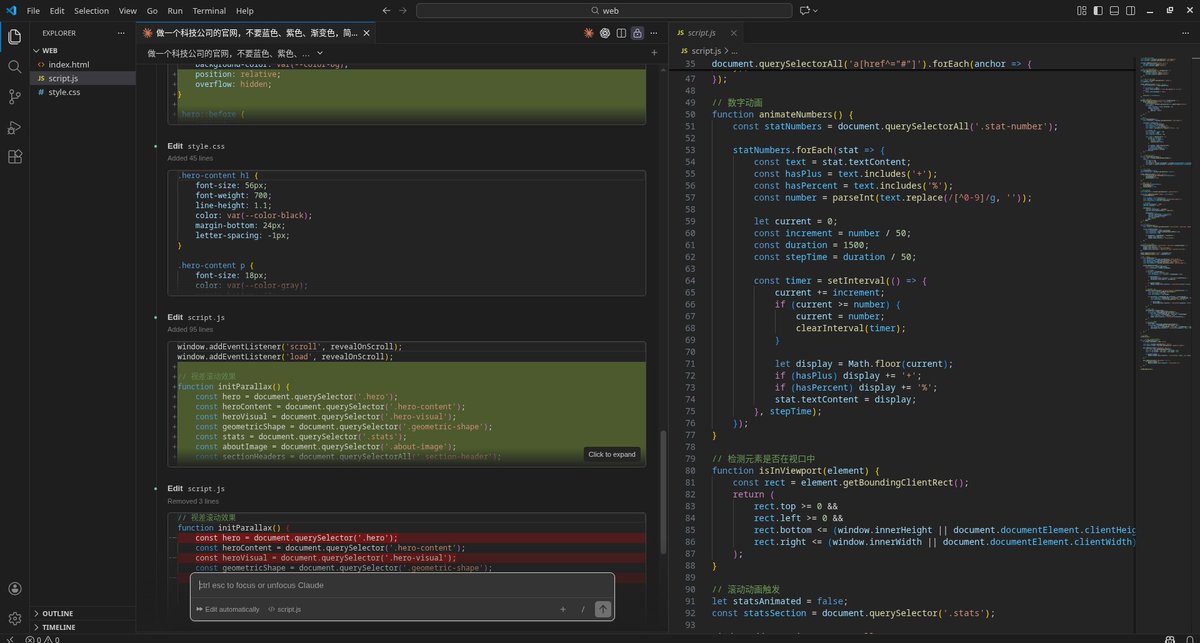Screen dimensions: 1200x643
Task: Click the split editor icon in Claude tab
Action: [621, 33]
